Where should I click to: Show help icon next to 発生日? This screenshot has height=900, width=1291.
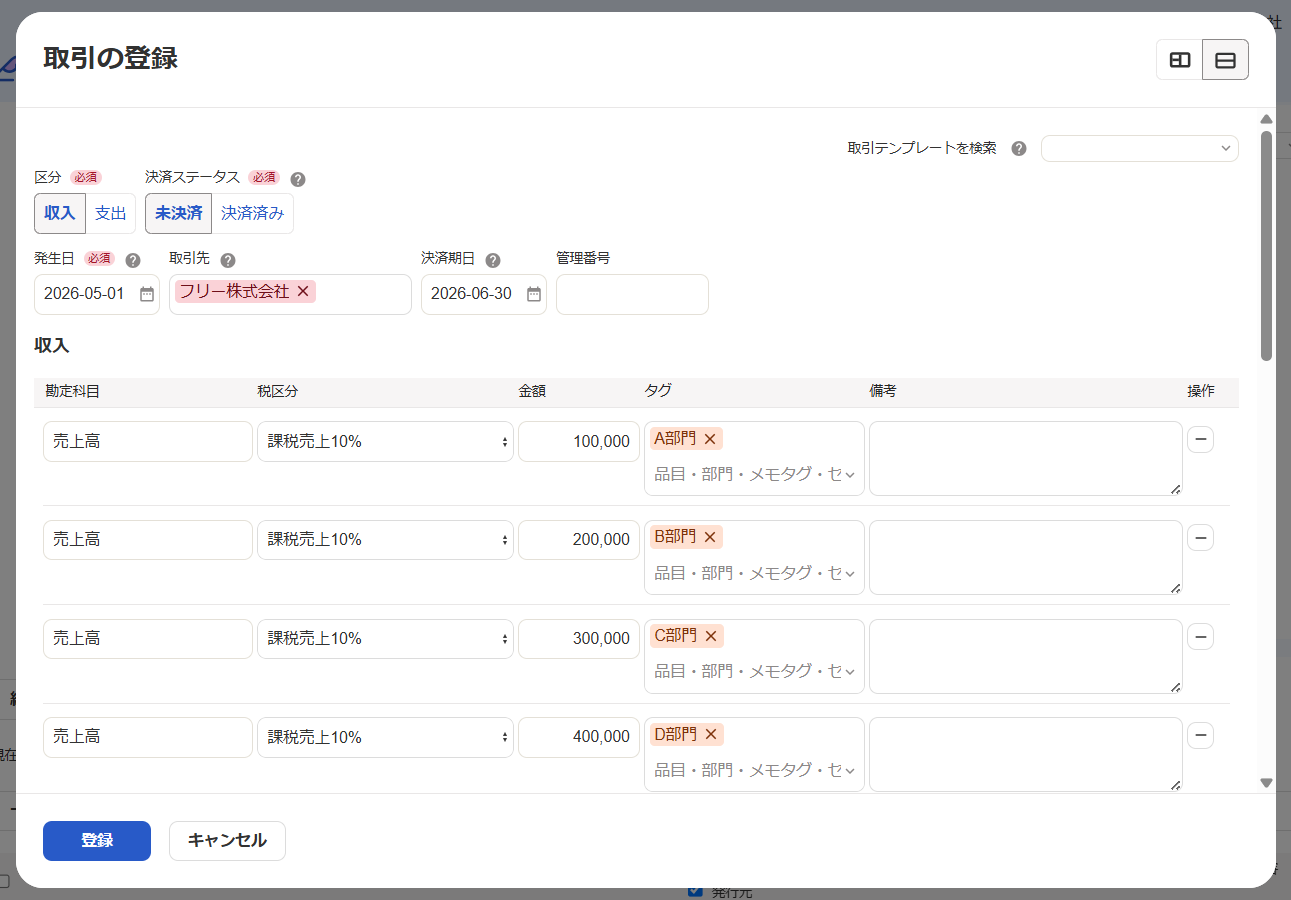pos(133,260)
